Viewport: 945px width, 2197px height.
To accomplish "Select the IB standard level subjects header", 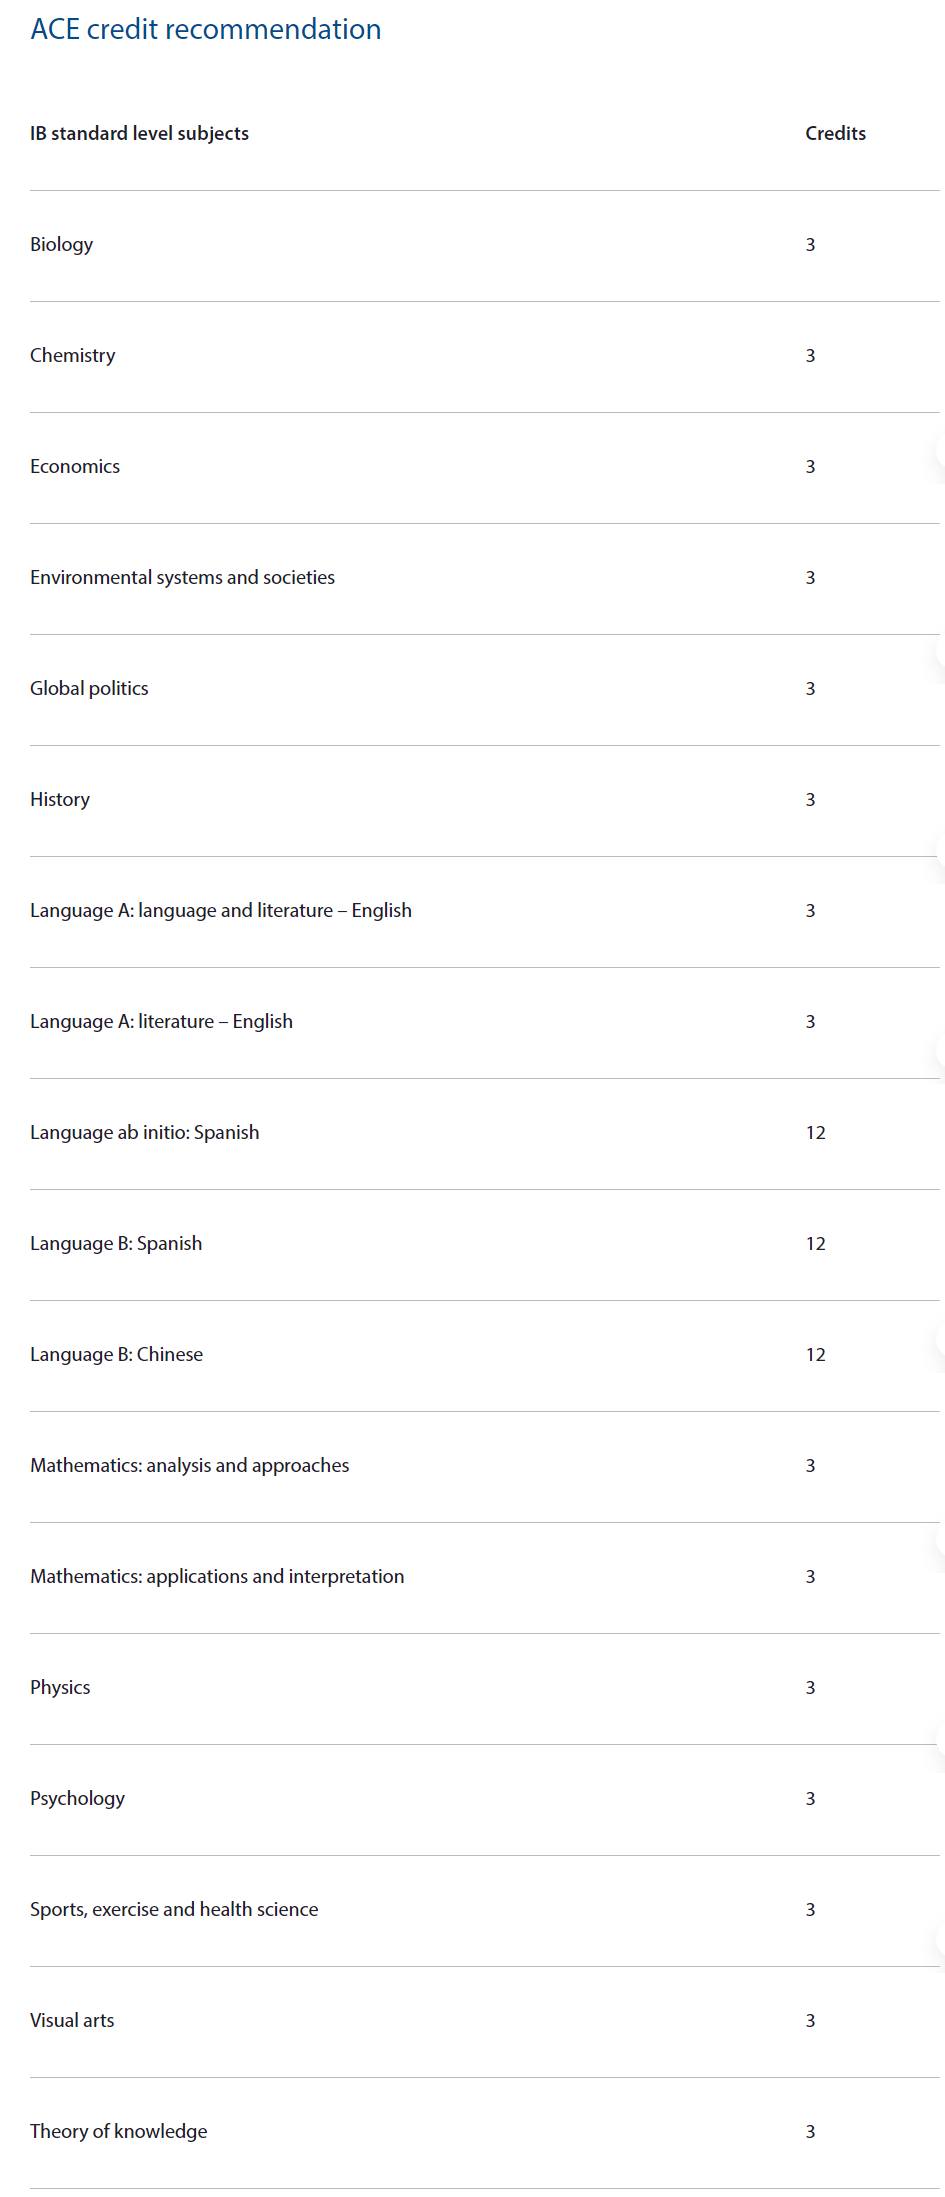I will [x=139, y=134].
